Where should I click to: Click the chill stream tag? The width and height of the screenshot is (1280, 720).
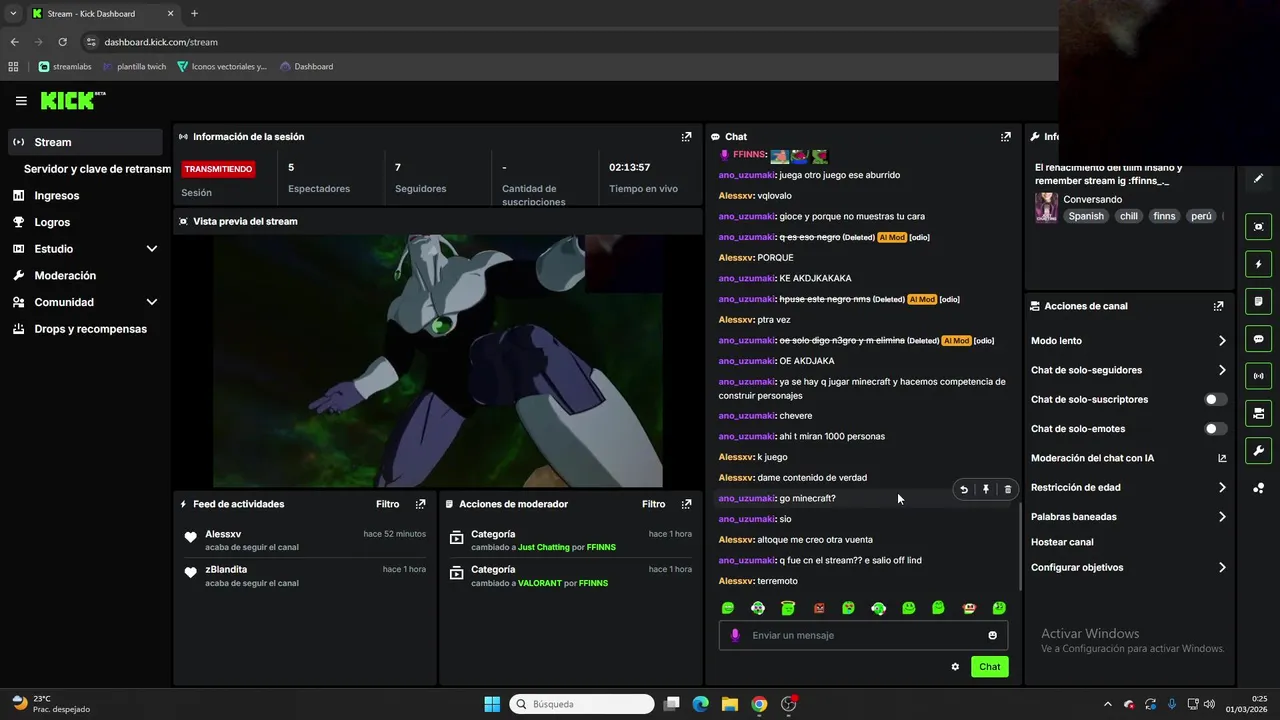1129,216
